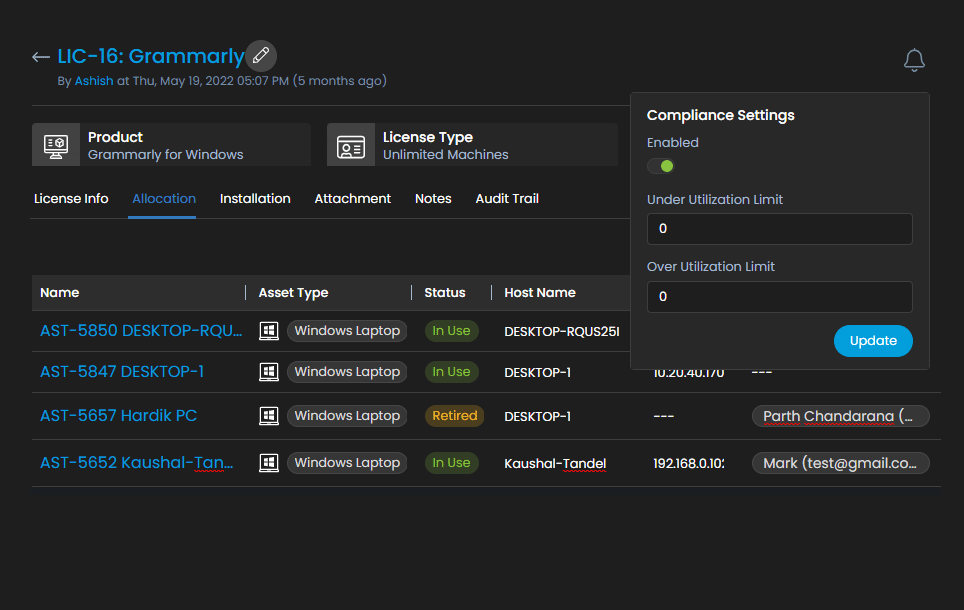This screenshot has height=610, width=964.
Task: Click the Parth Chandarana user chip
Action: pyautogui.click(x=840, y=416)
